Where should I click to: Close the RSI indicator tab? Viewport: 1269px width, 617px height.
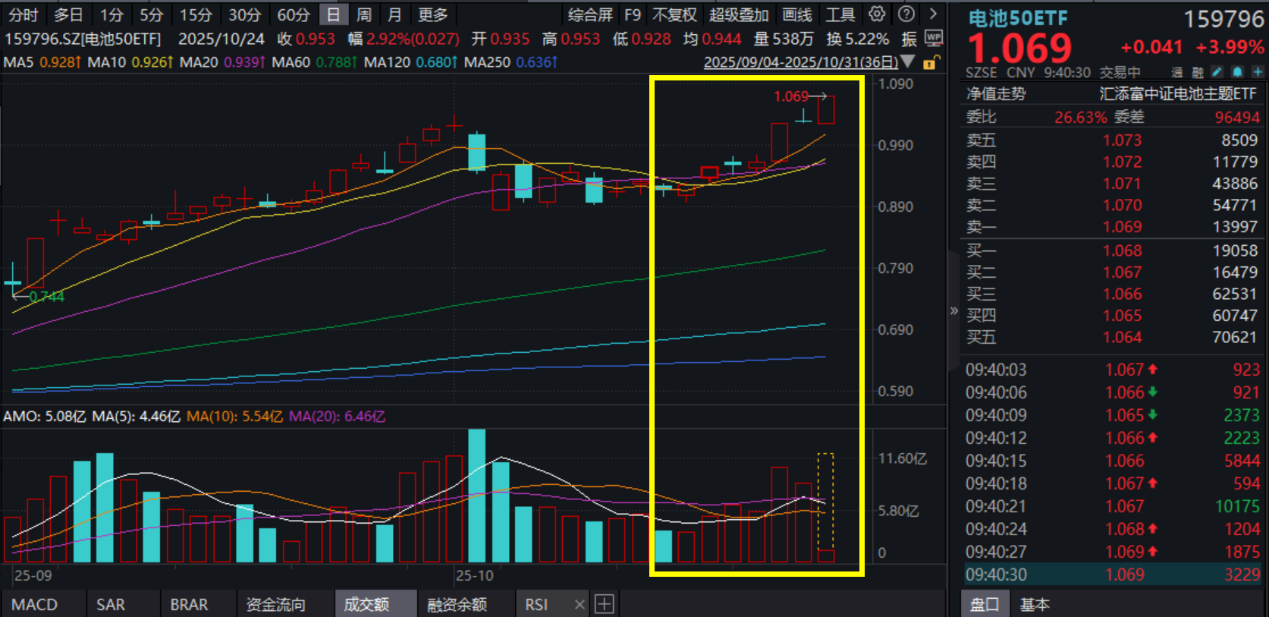click(x=579, y=604)
